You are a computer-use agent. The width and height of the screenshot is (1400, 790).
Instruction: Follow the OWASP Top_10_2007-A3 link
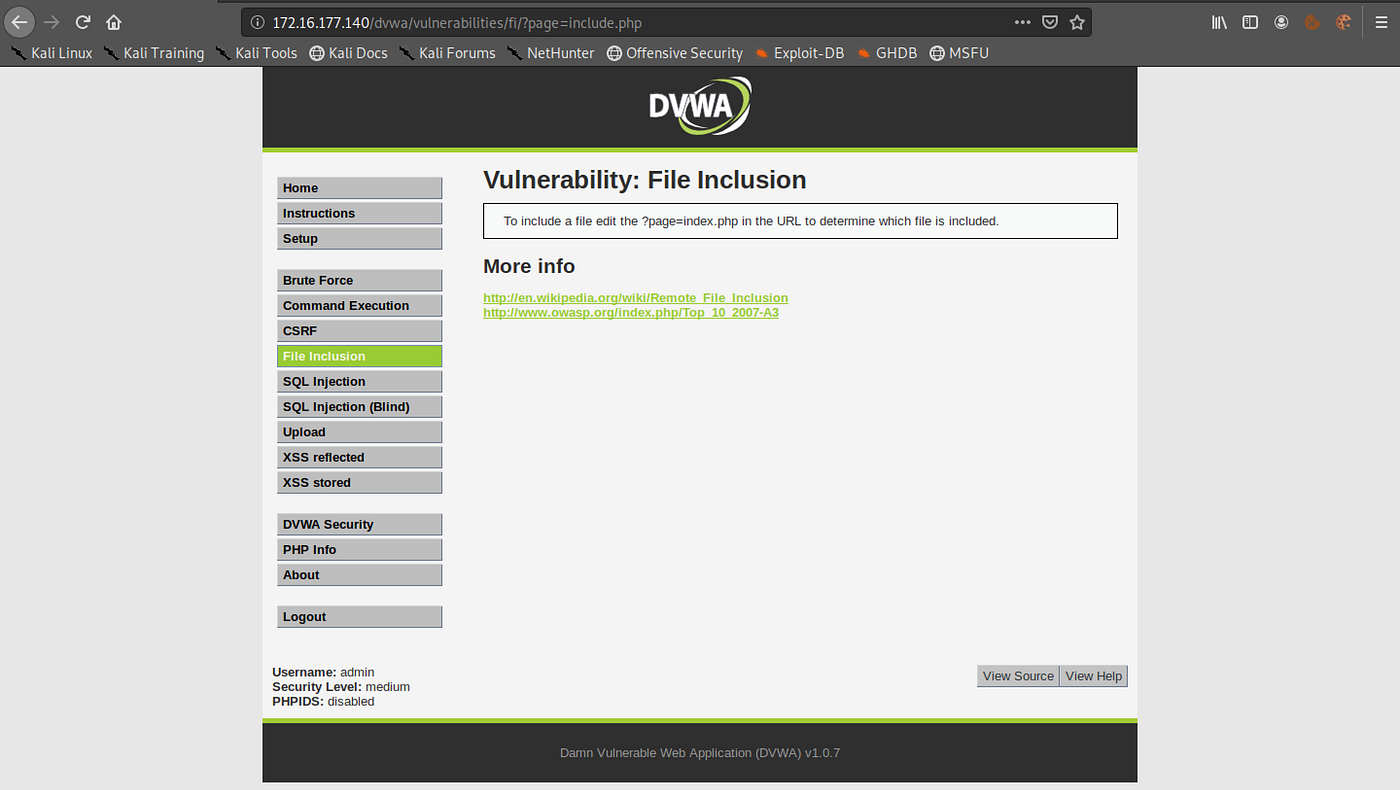pos(631,313)
